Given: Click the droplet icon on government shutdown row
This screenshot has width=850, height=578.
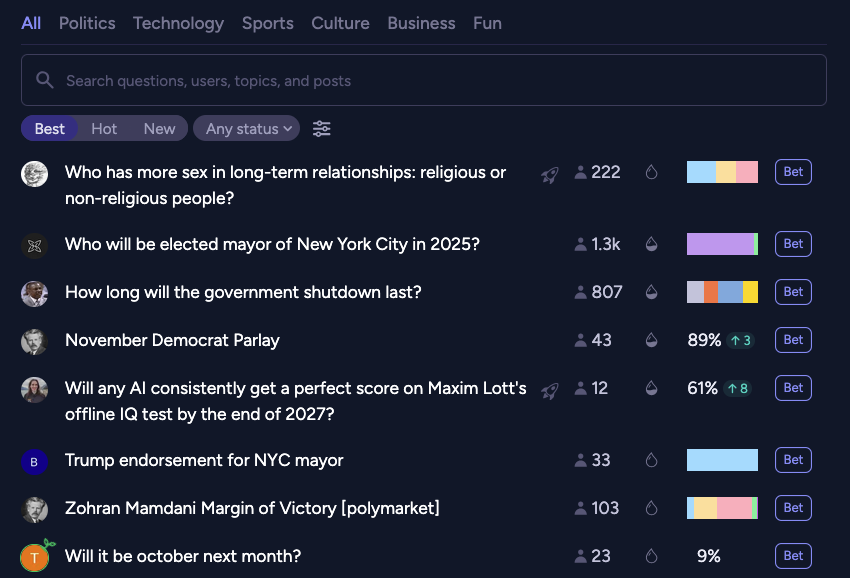Looking at the screenshot, I should tap(652, 292).
